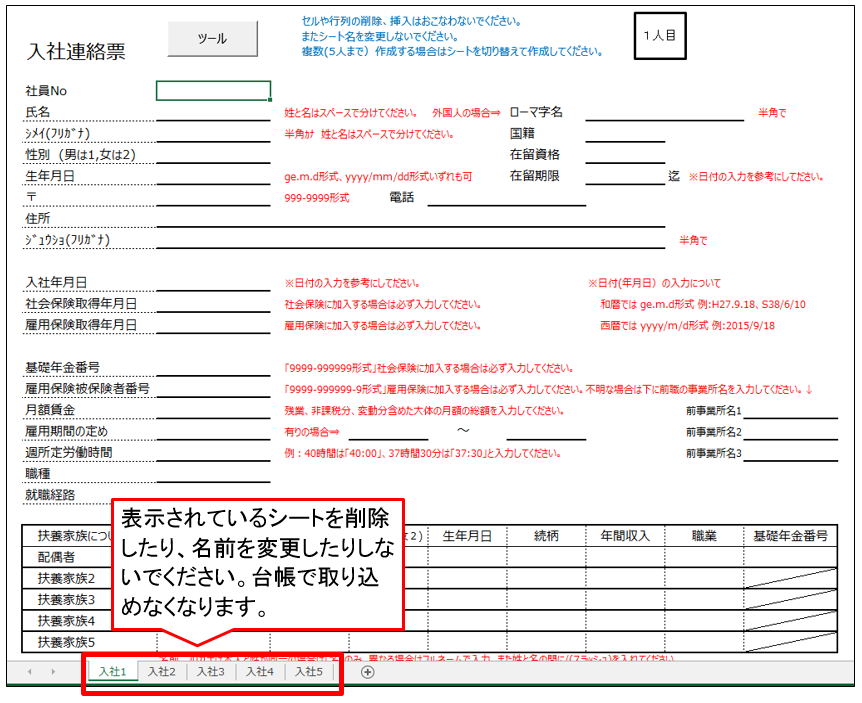Select the 入社3 sheet tab
The width and height of the screenshot is (862, 703).
210,672
